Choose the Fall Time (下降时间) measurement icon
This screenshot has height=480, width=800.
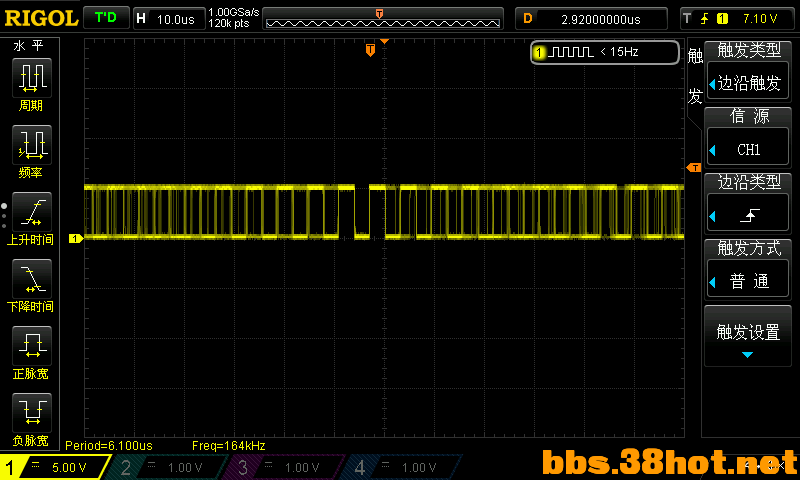(32, 279)
